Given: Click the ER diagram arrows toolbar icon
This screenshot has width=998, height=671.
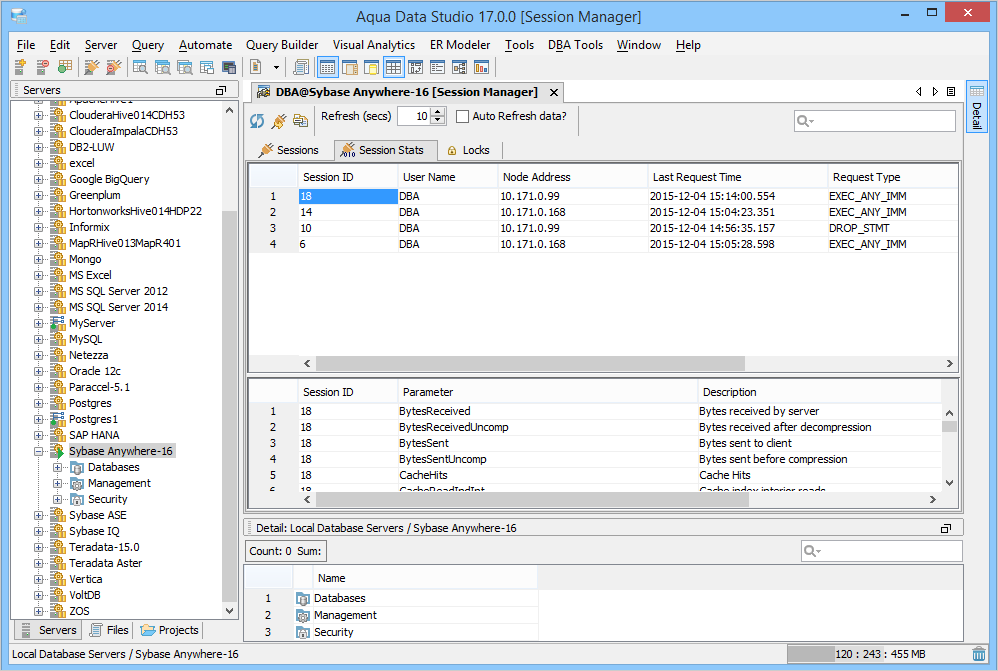Looking at the screenshot, I should (x=416, y=67).
